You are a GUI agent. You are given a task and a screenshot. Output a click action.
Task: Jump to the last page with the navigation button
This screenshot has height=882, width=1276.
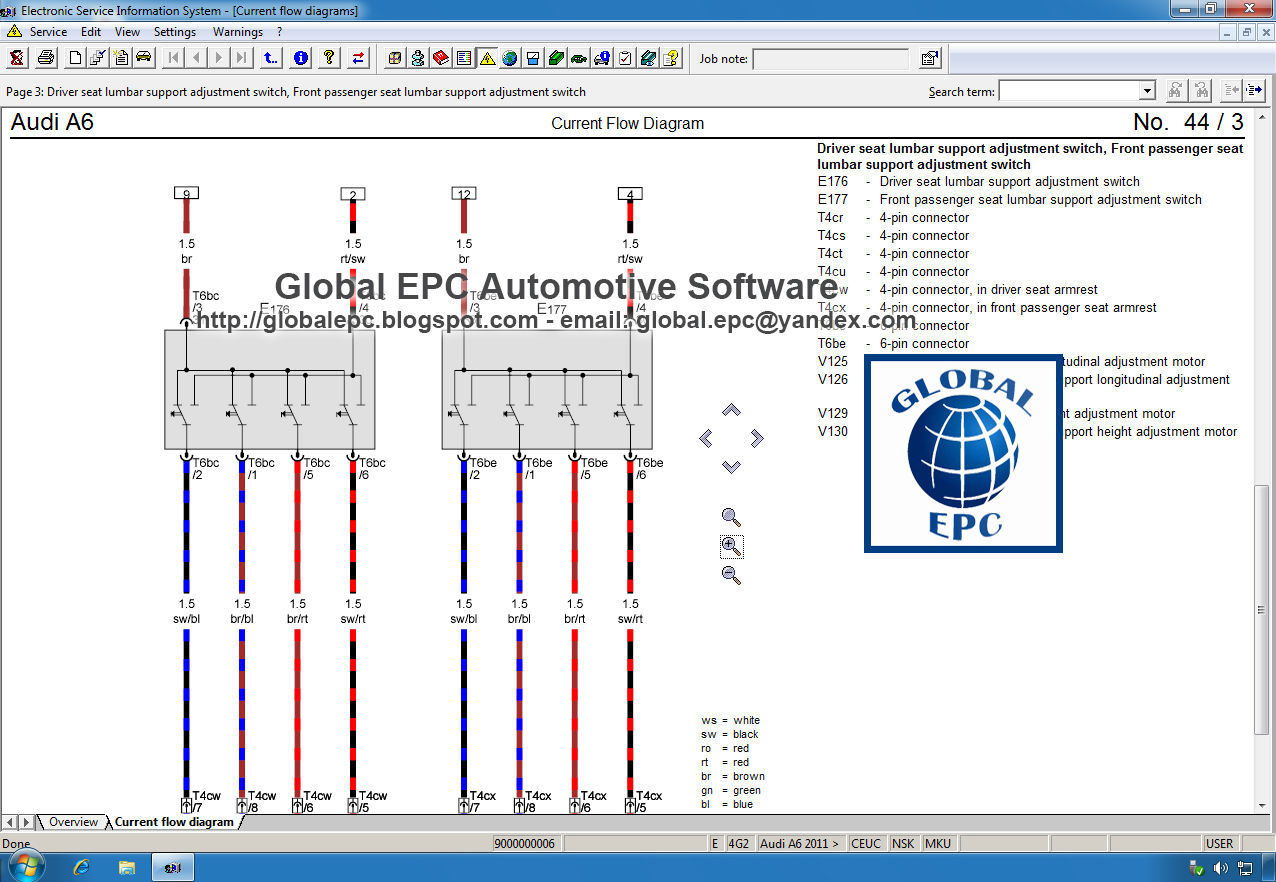point(240,57)
